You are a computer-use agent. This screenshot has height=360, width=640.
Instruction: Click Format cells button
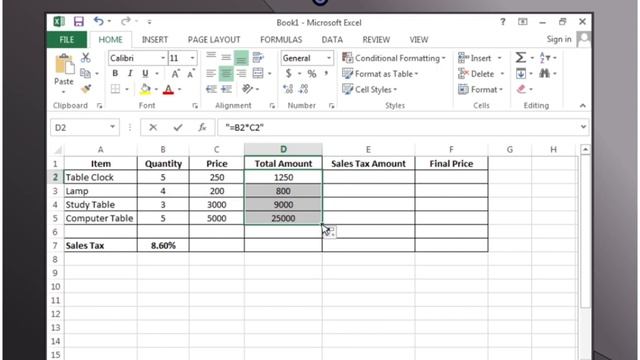click(x=480, y=89)
